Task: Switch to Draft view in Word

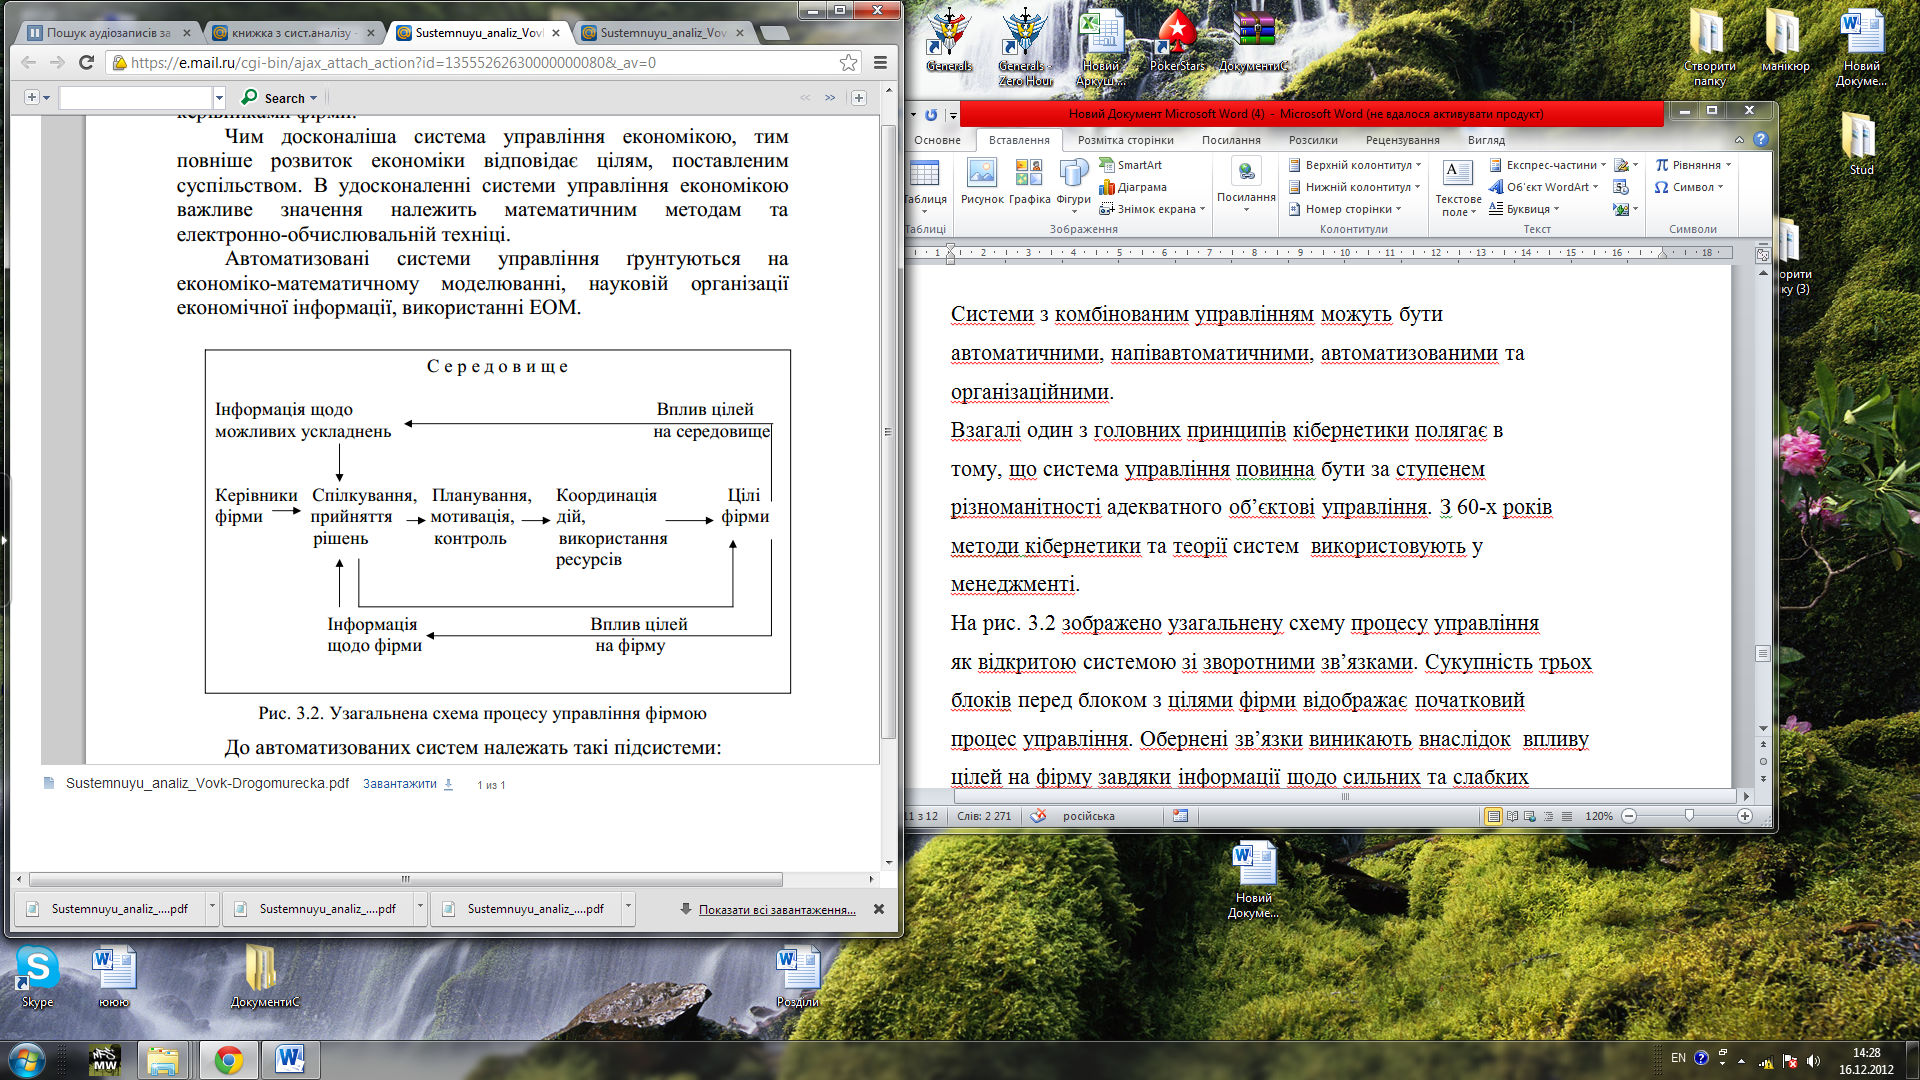Action: (1567, 816)
